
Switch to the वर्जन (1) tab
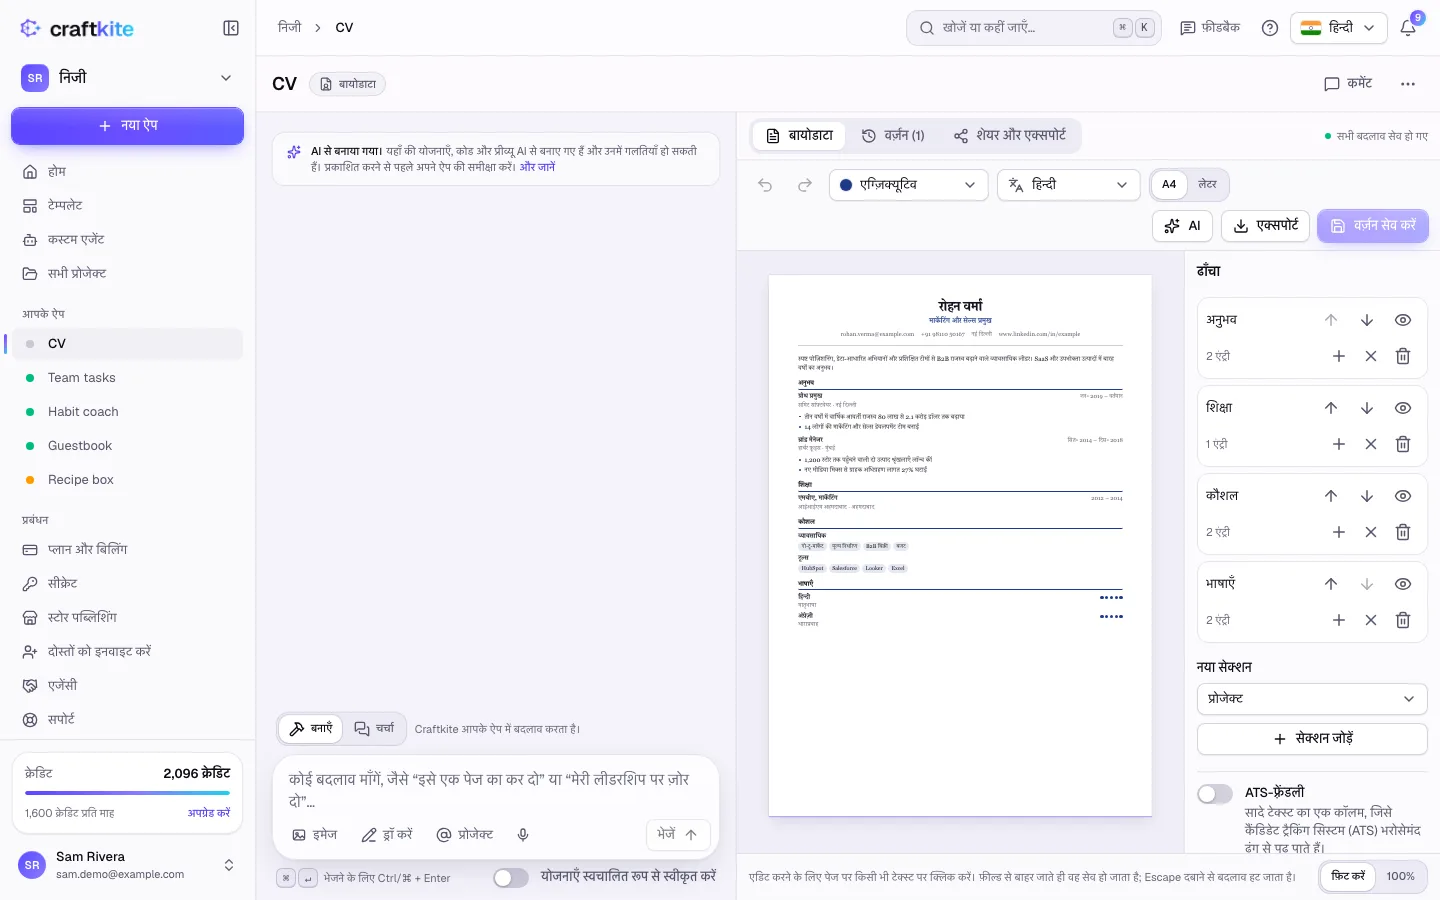[893, 136]
